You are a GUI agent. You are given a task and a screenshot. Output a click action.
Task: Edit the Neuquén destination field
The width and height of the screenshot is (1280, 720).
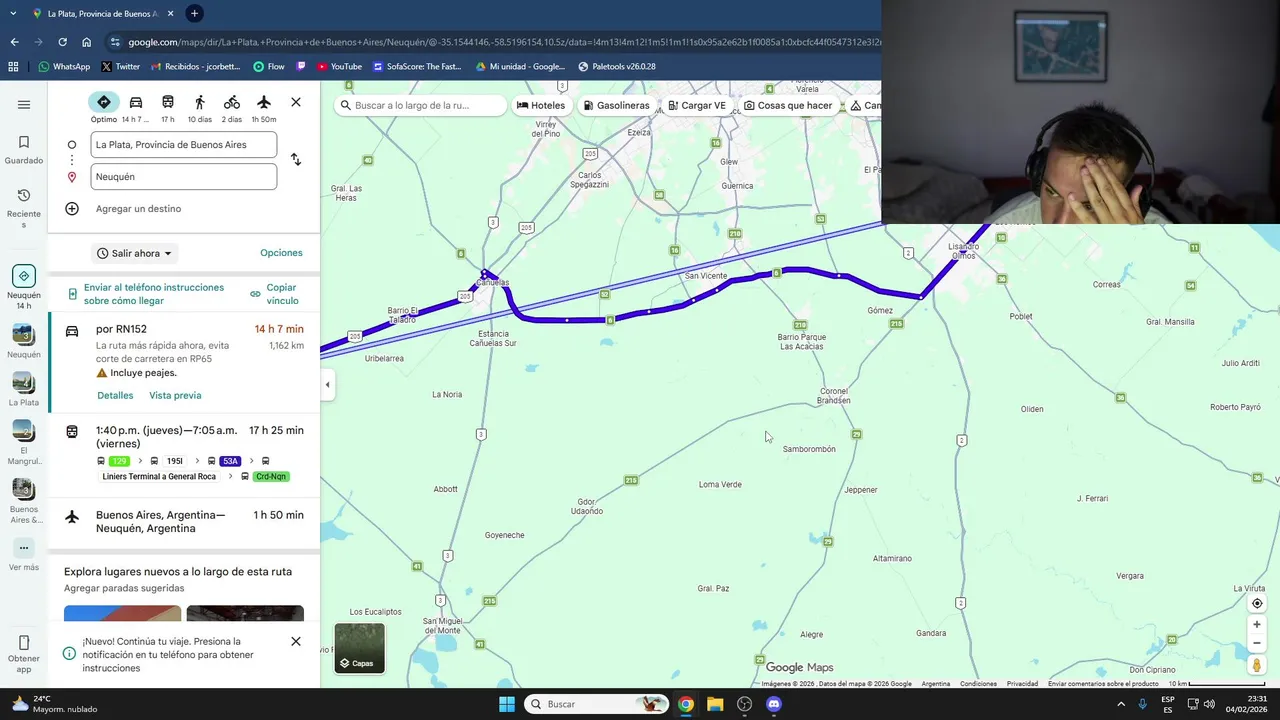coord(184,177)
